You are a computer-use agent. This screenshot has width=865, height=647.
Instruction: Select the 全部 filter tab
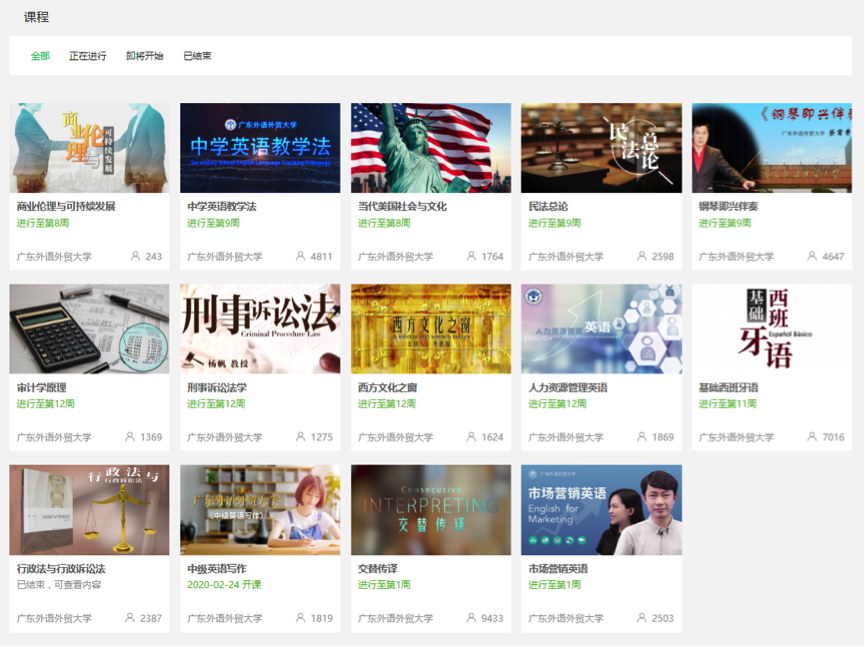click(x=40, y=56)
